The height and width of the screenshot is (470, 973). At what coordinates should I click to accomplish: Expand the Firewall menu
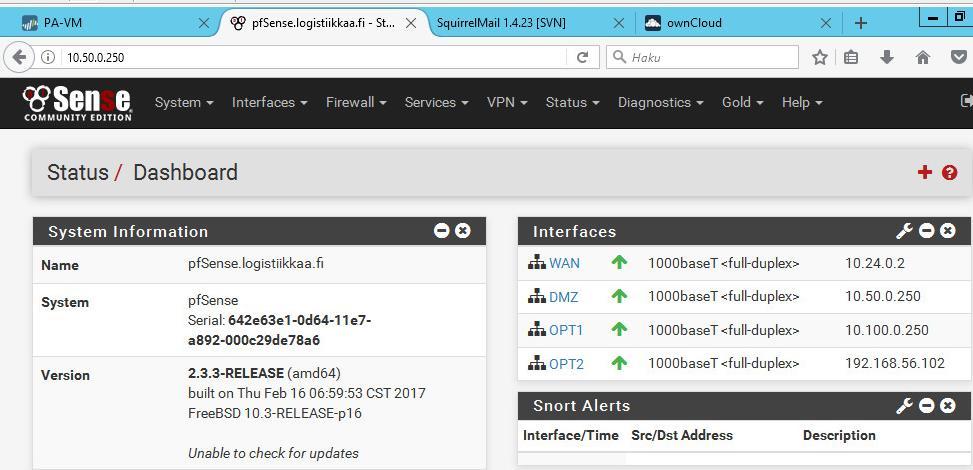[x=356, y=102]
